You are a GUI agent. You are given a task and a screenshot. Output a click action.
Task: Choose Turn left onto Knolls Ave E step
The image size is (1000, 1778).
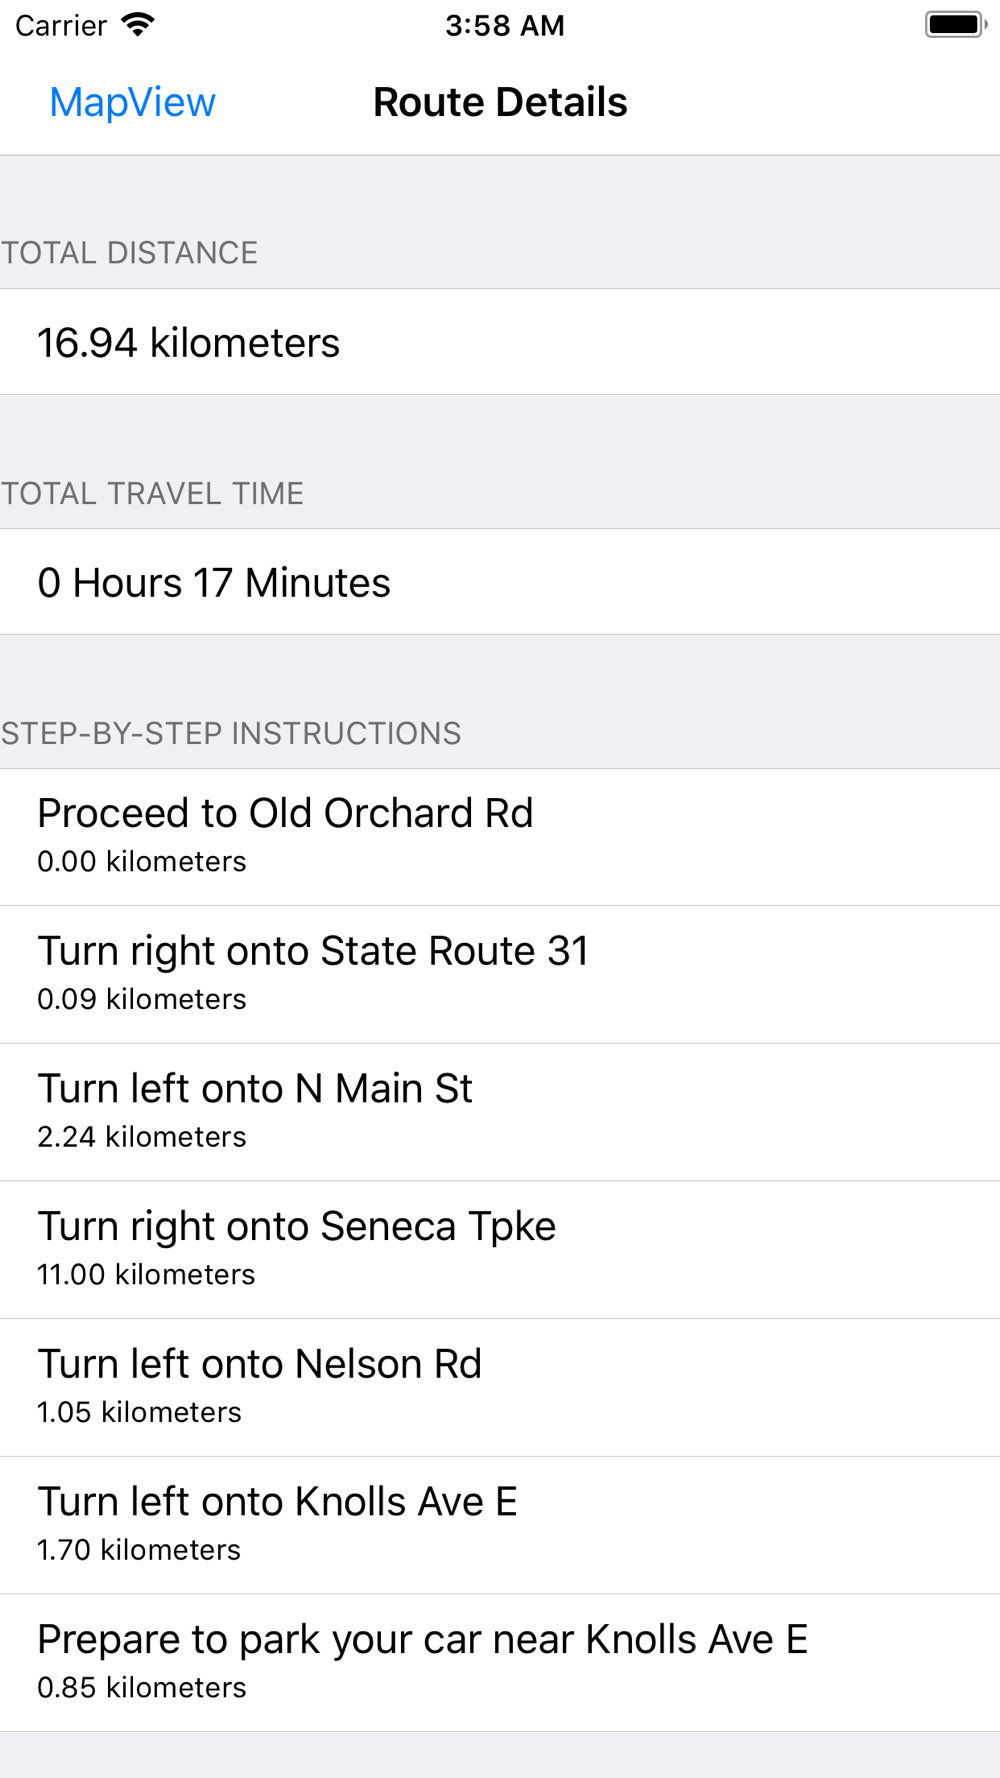click(x=500, y=1525)
